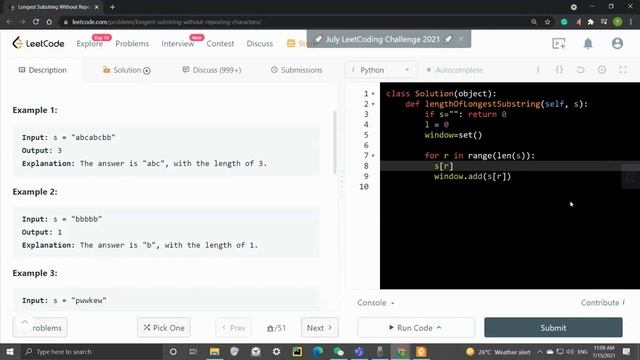640x360 pixels.
Task: Click the browser address bar URL
Action: [167, 22]
